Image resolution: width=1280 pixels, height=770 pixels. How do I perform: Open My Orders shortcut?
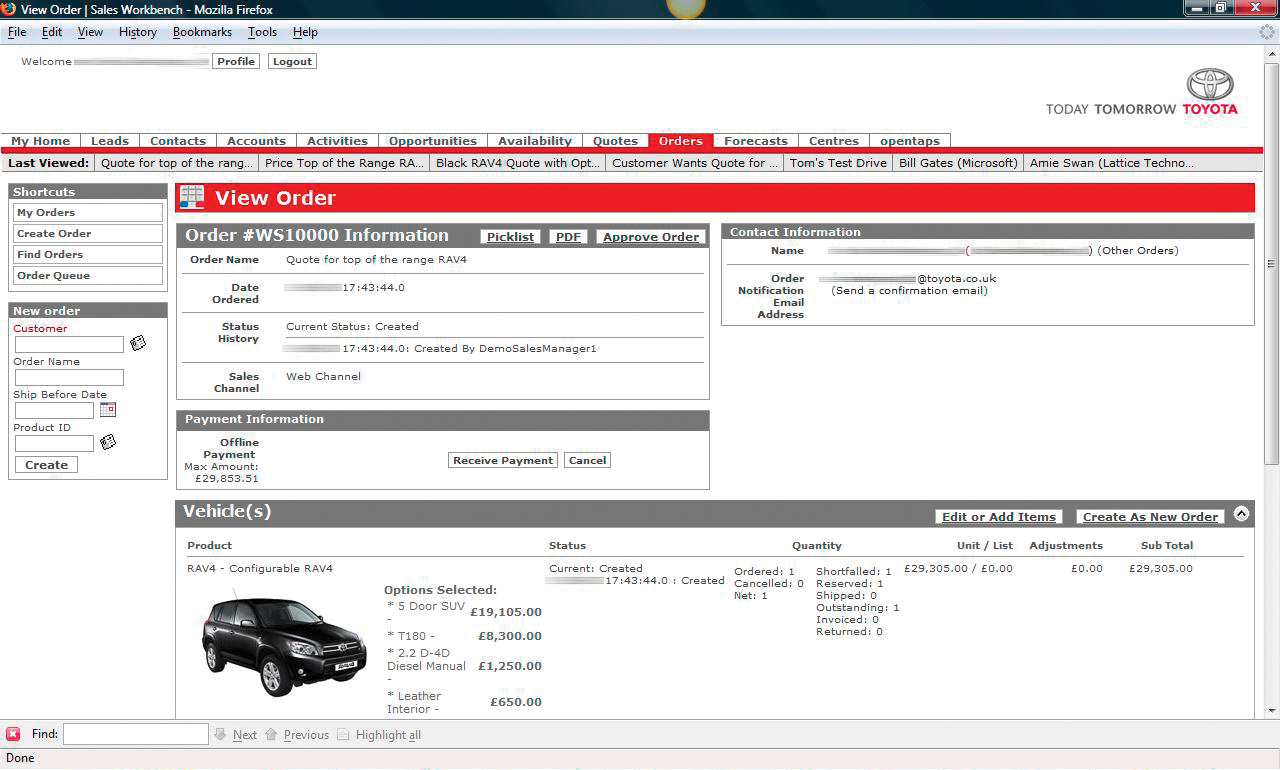point(87,212)
